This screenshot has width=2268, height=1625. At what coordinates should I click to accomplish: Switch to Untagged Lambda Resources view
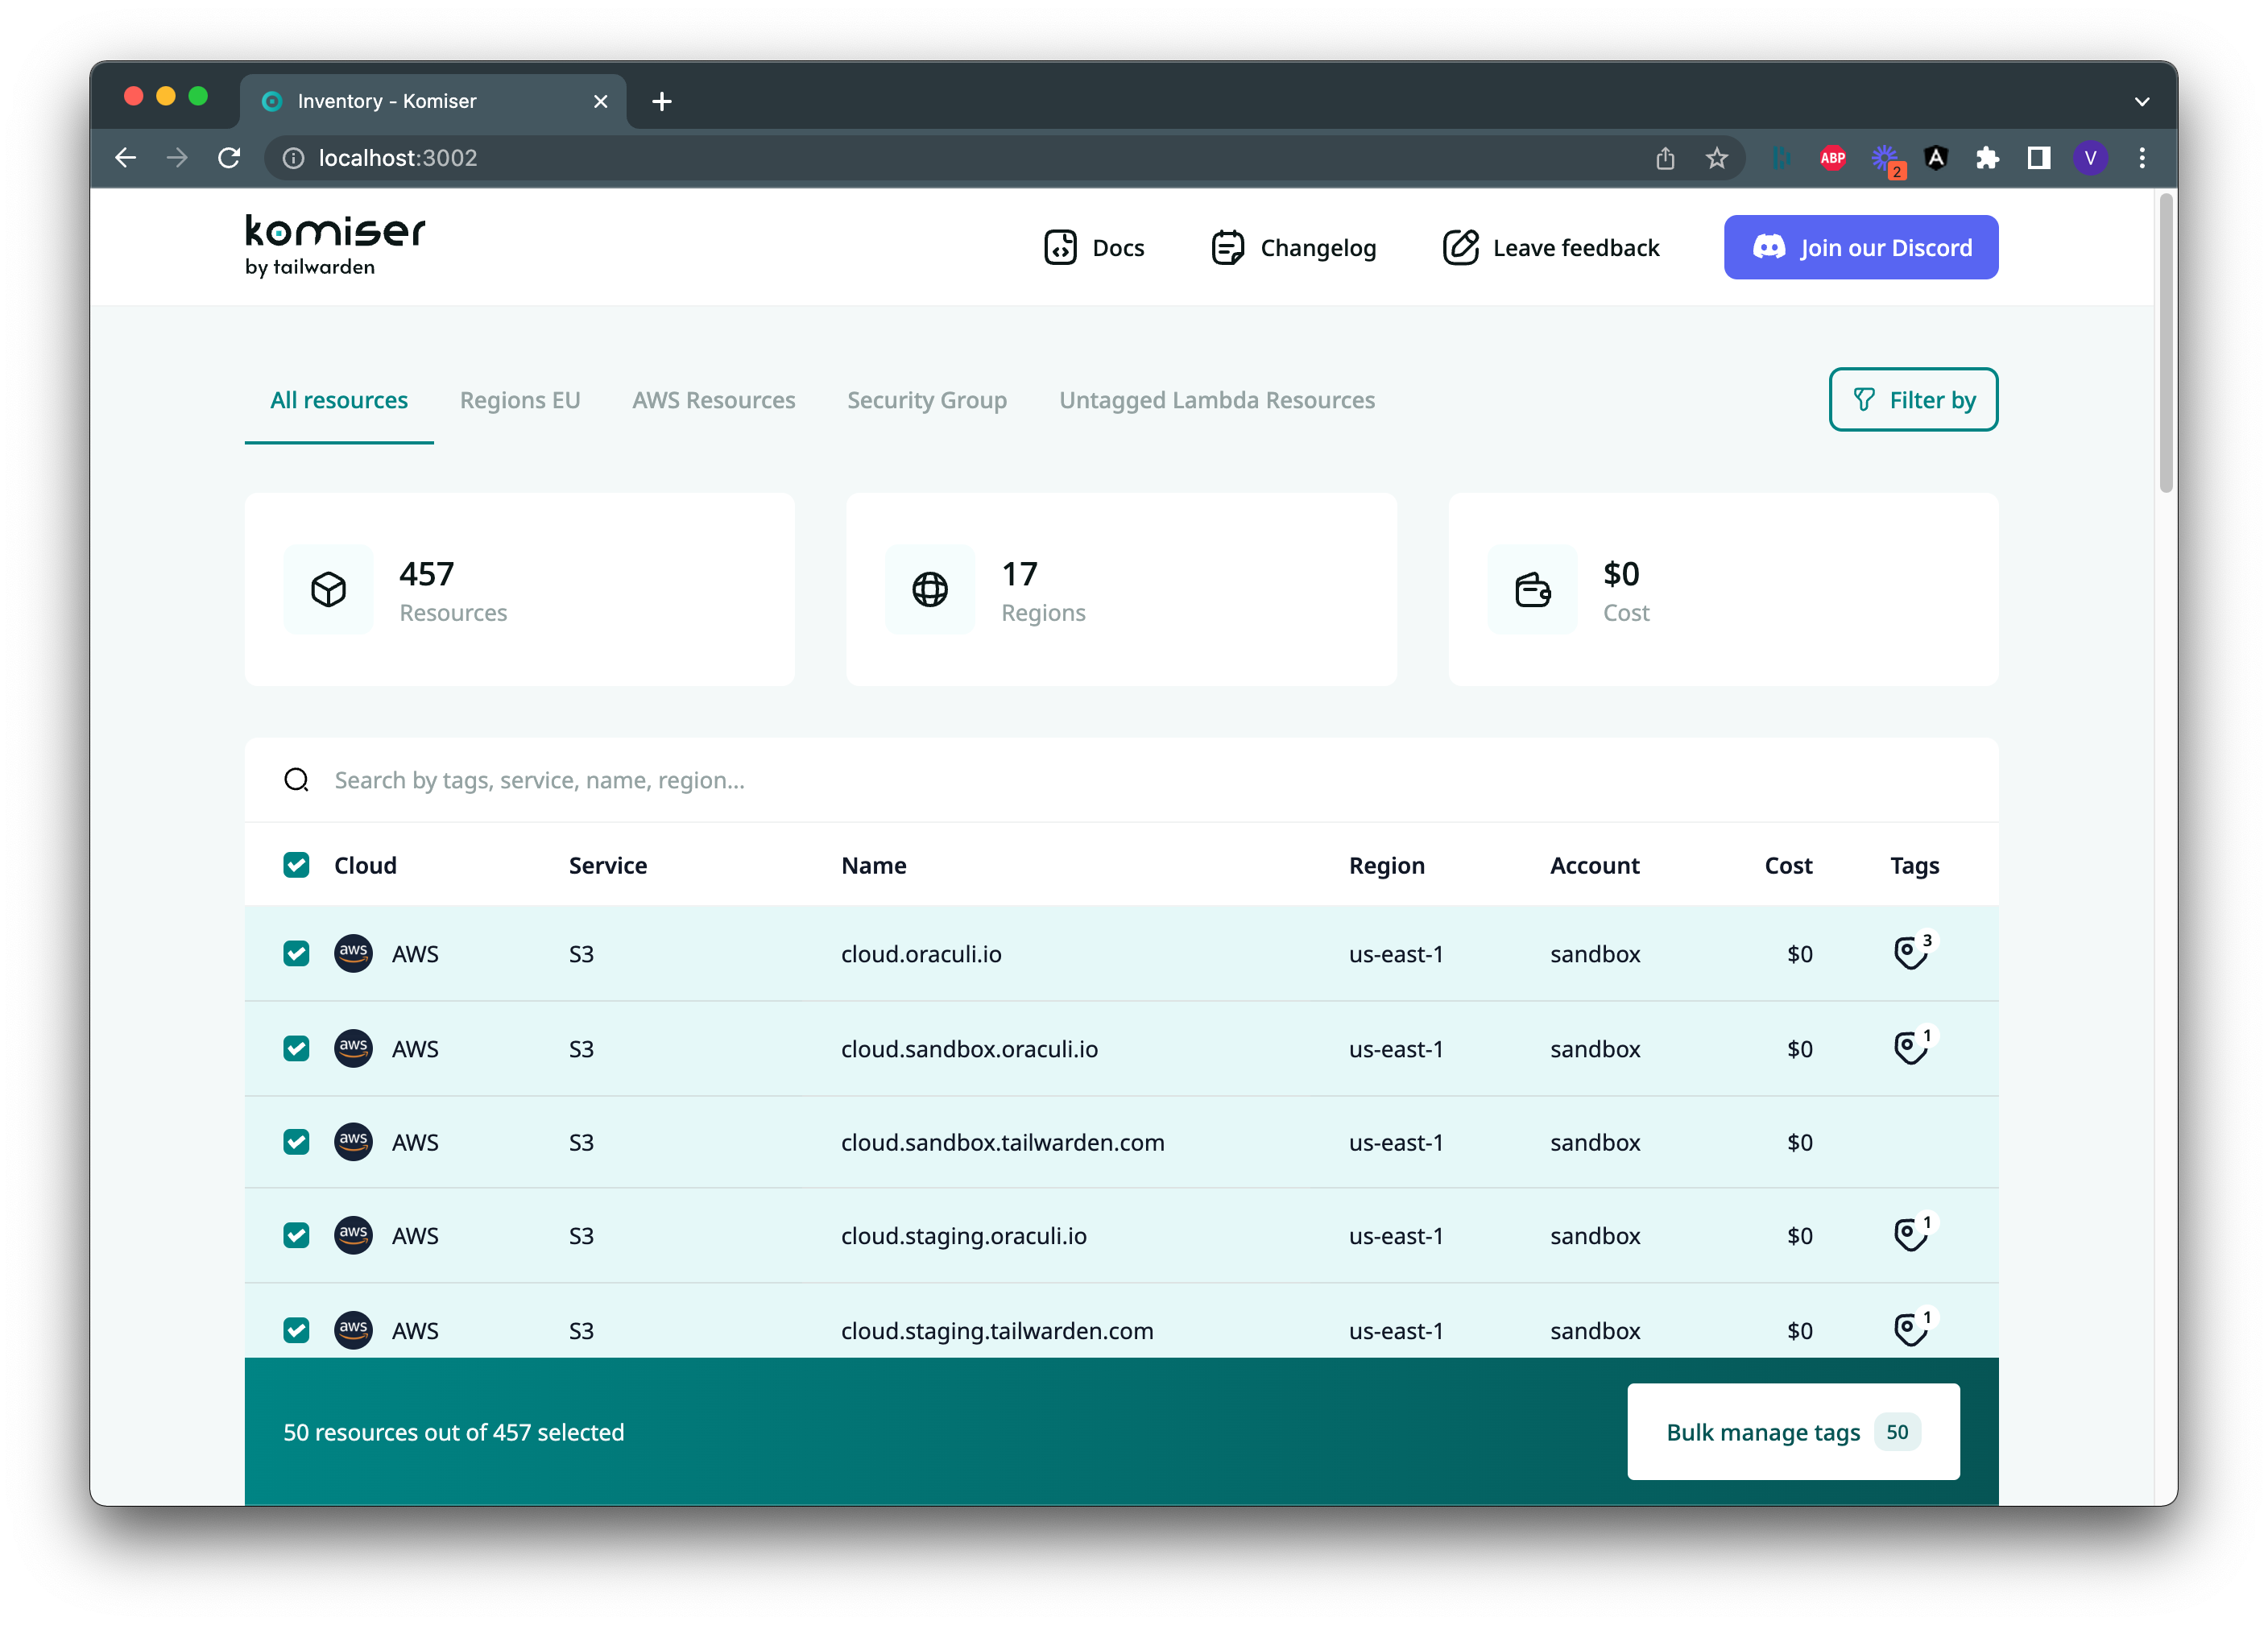(1217, 400)
